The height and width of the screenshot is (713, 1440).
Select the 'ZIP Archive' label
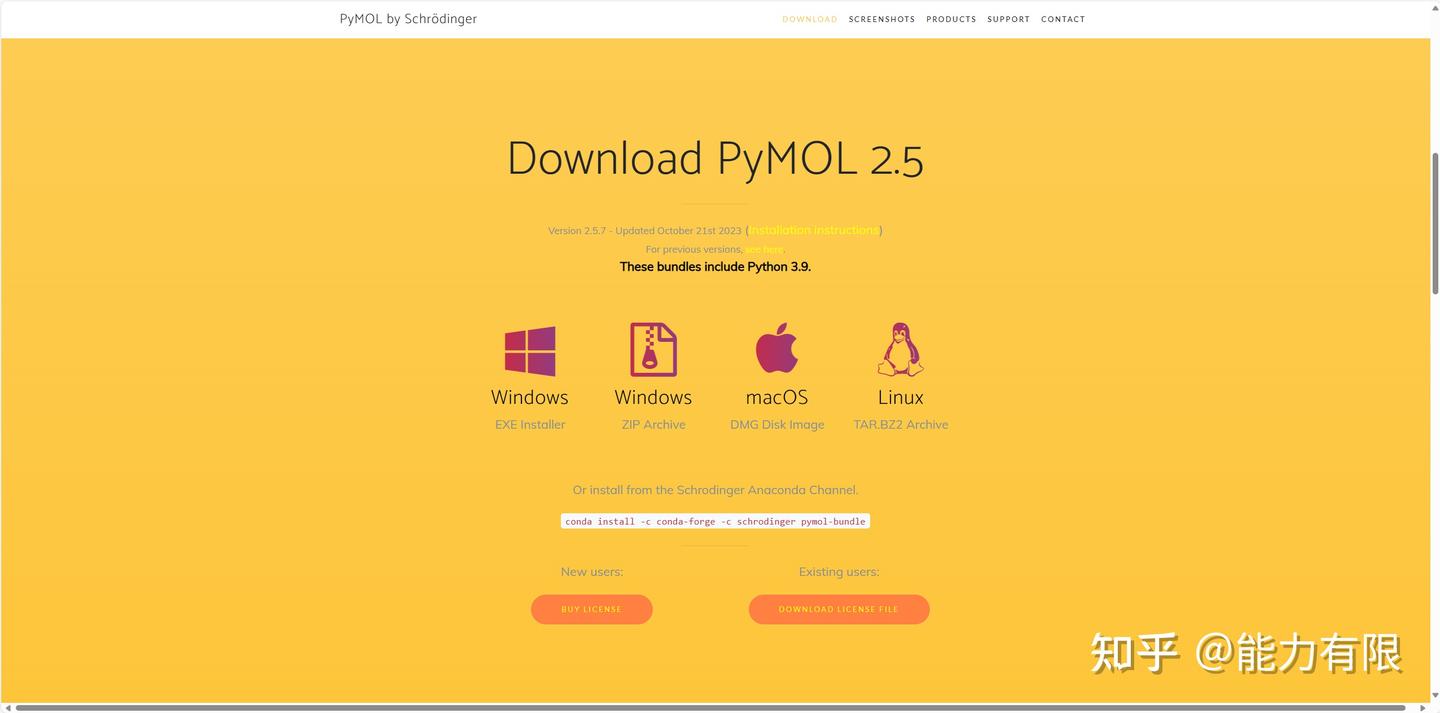653,424
